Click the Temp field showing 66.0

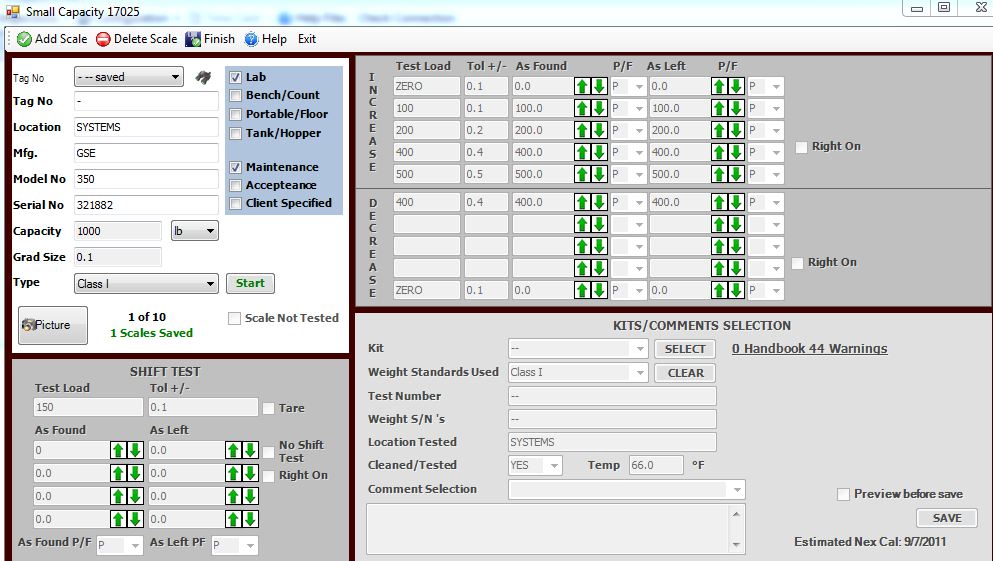[656, 465]
